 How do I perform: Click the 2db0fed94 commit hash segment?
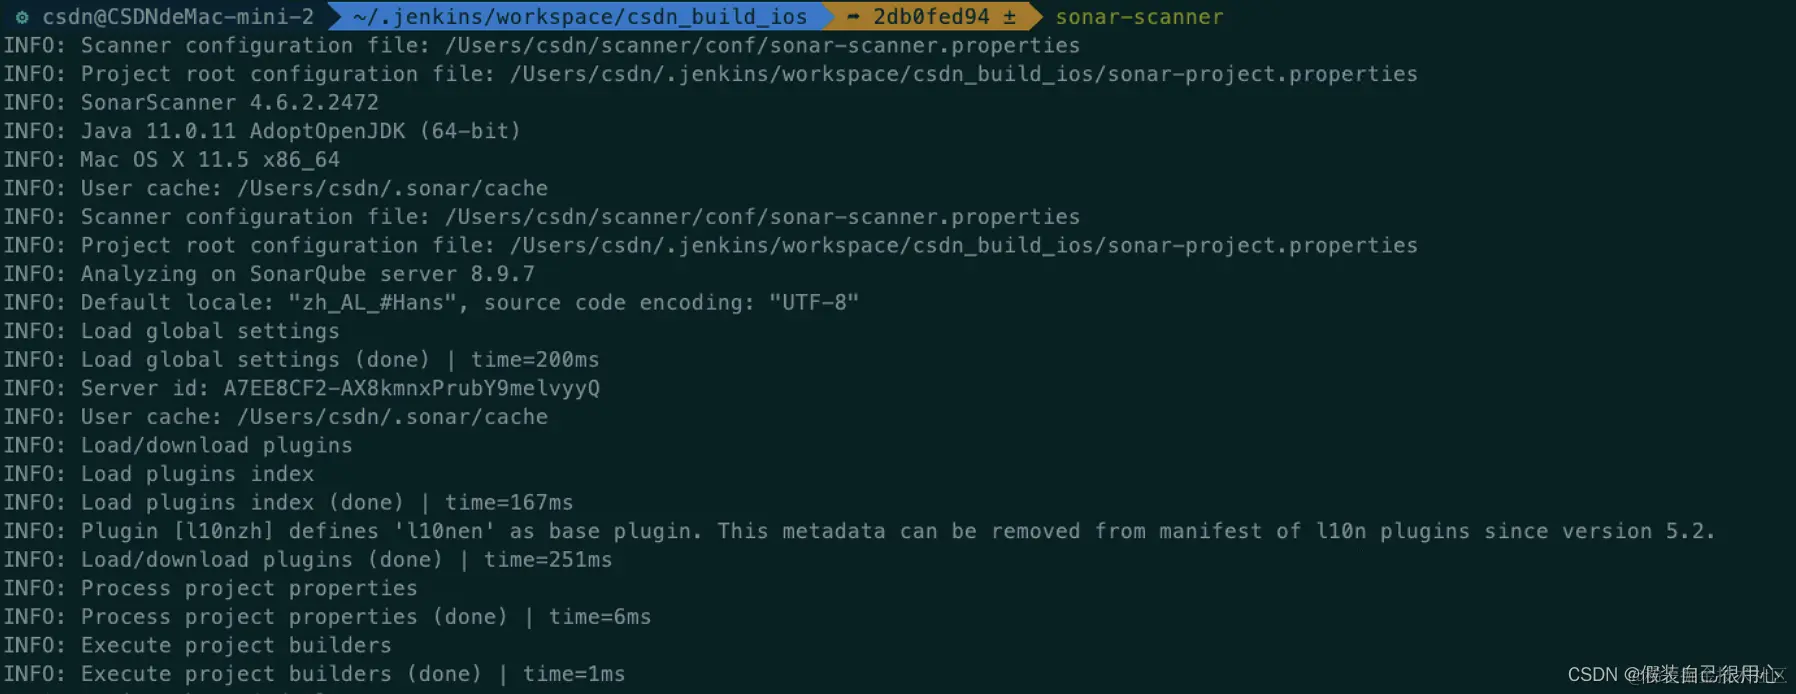(x=931, y=17)
